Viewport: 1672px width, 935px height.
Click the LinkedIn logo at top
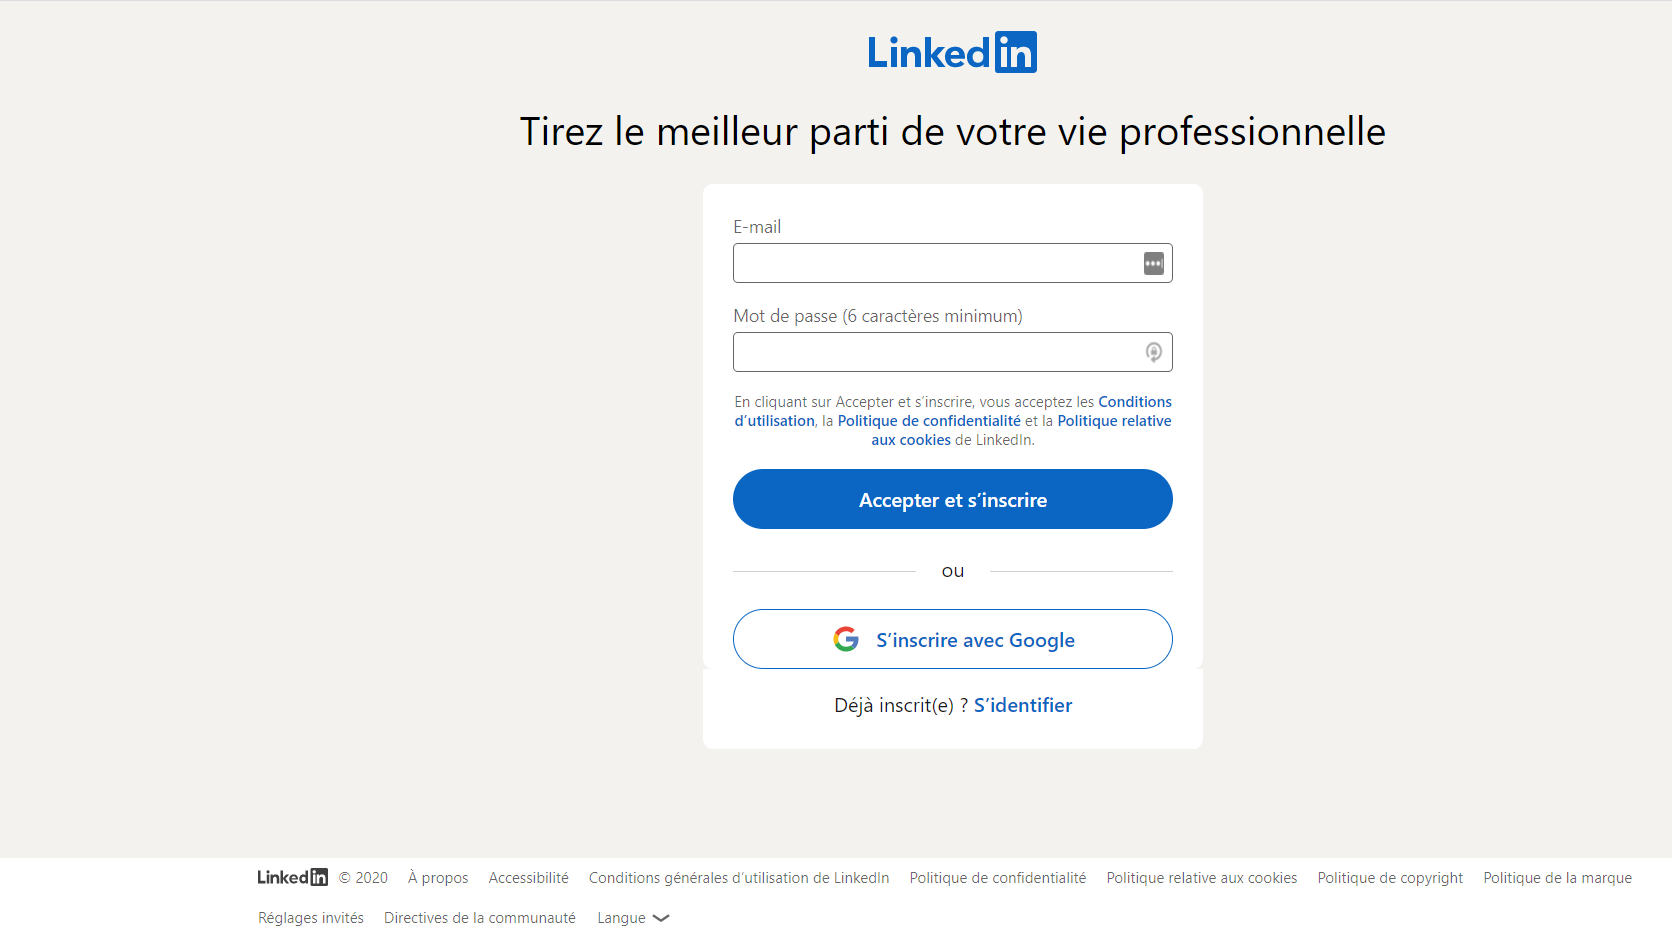pos(952,52)
